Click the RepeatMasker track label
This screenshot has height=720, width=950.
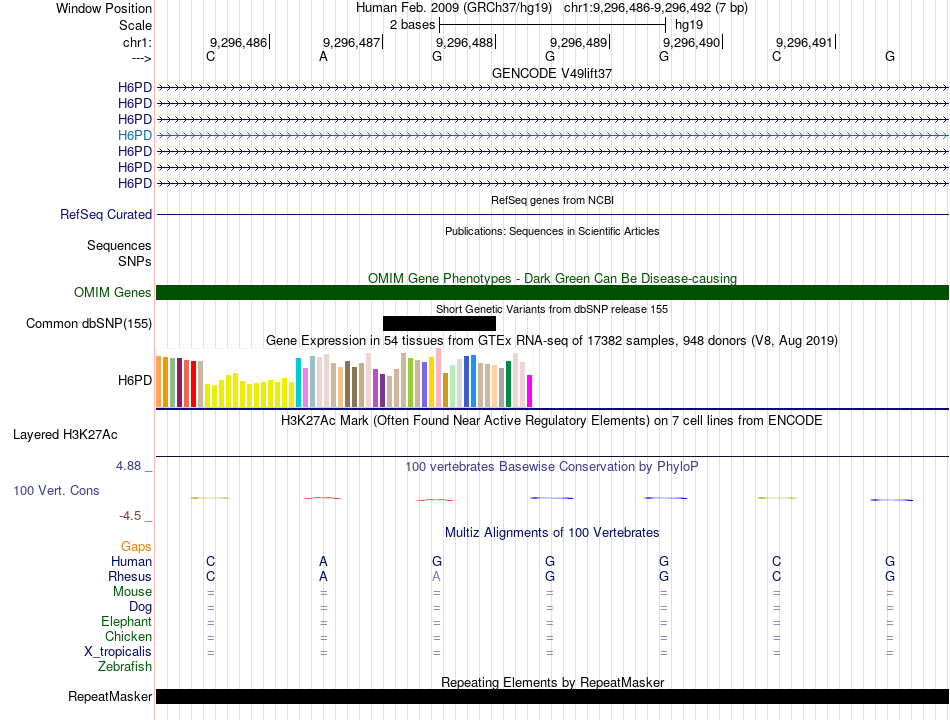(110, 696)
